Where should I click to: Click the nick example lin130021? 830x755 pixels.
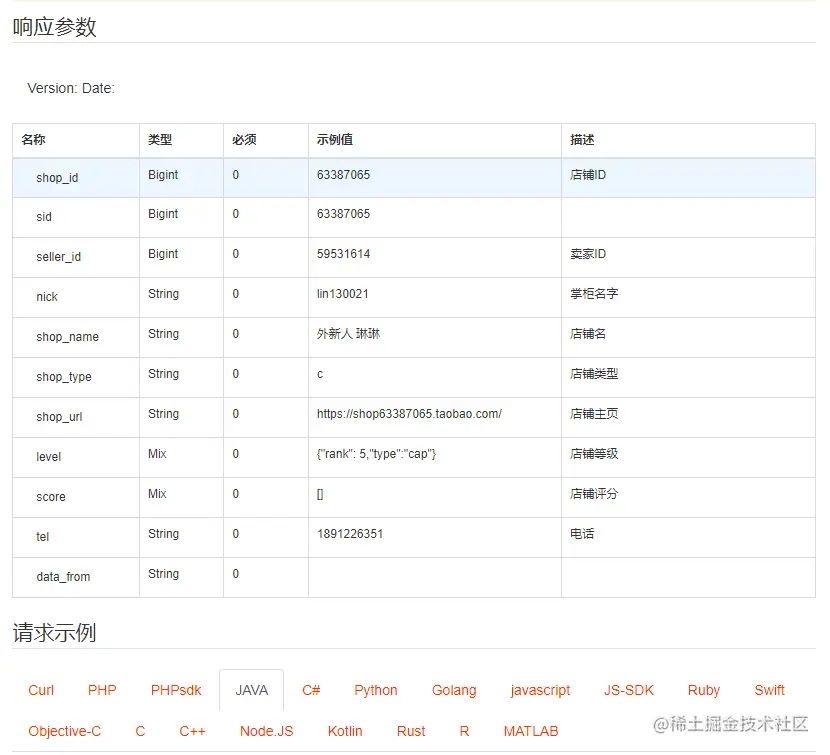click(342, 294)
